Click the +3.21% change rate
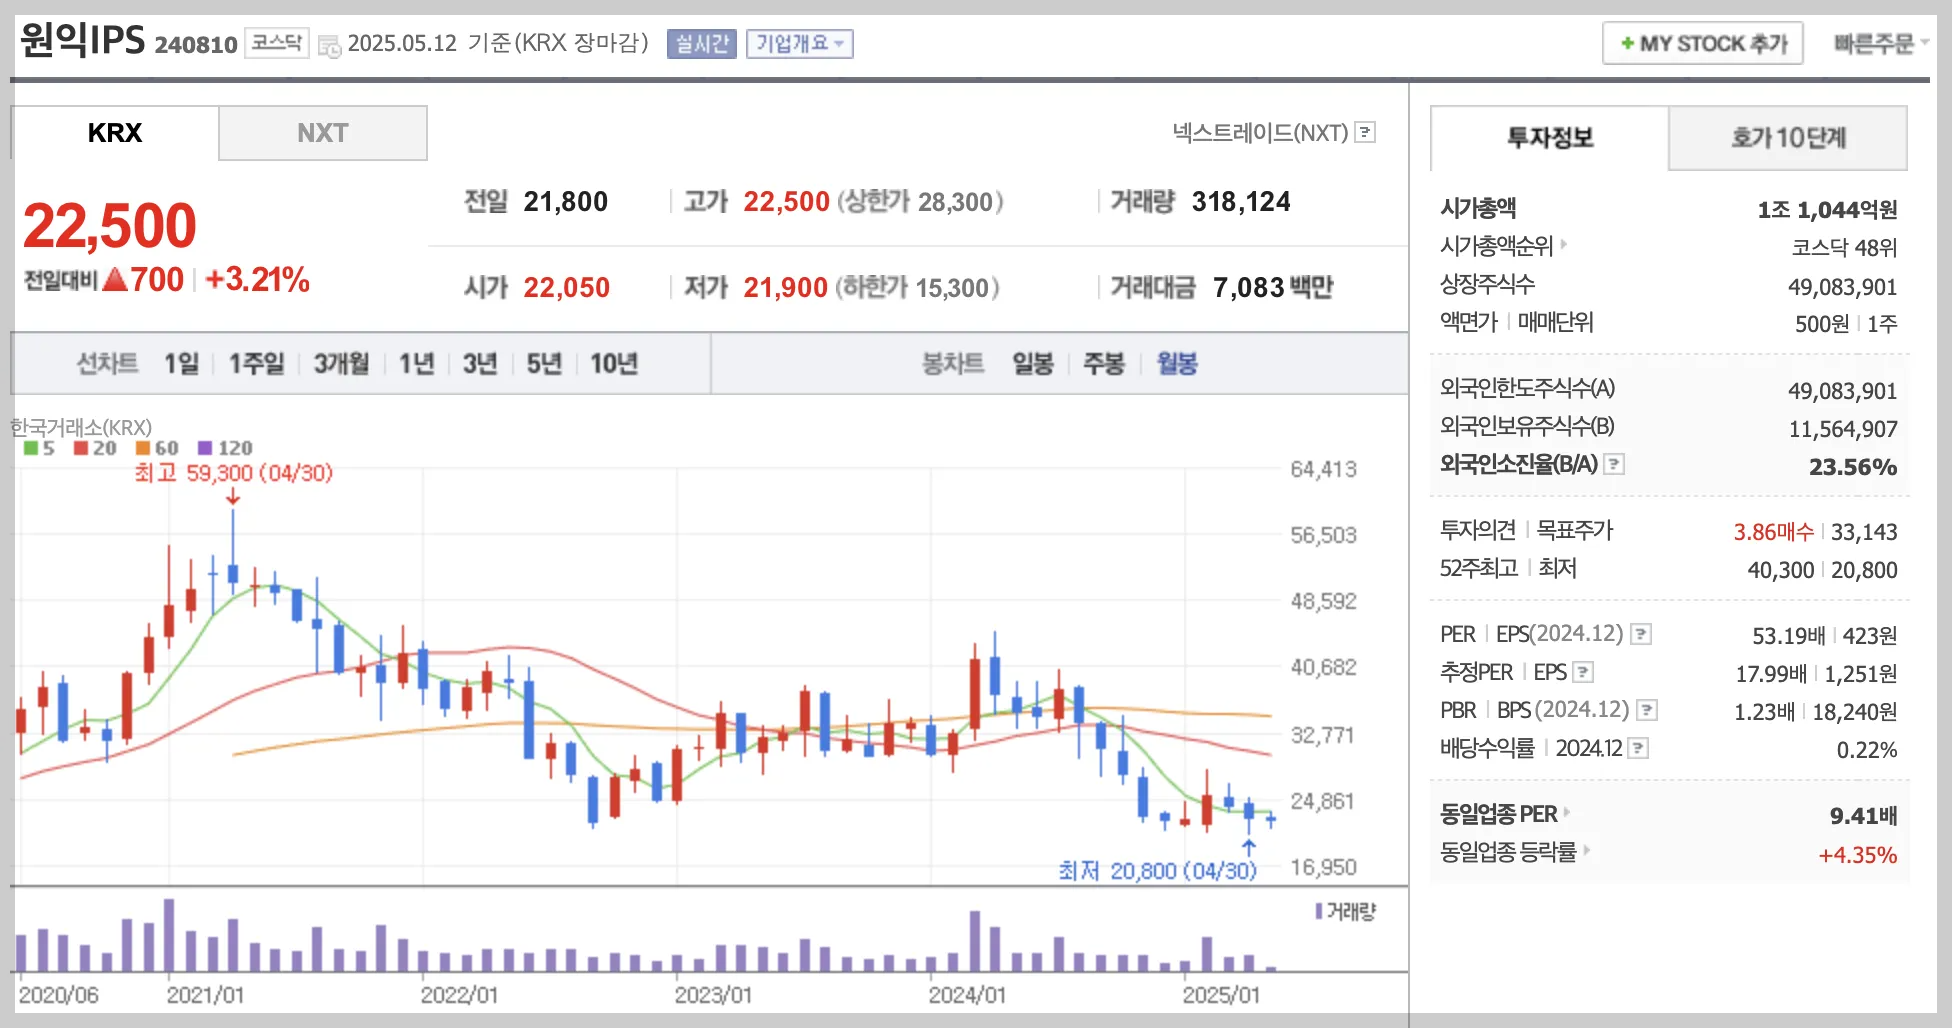 tap(257, 280)
